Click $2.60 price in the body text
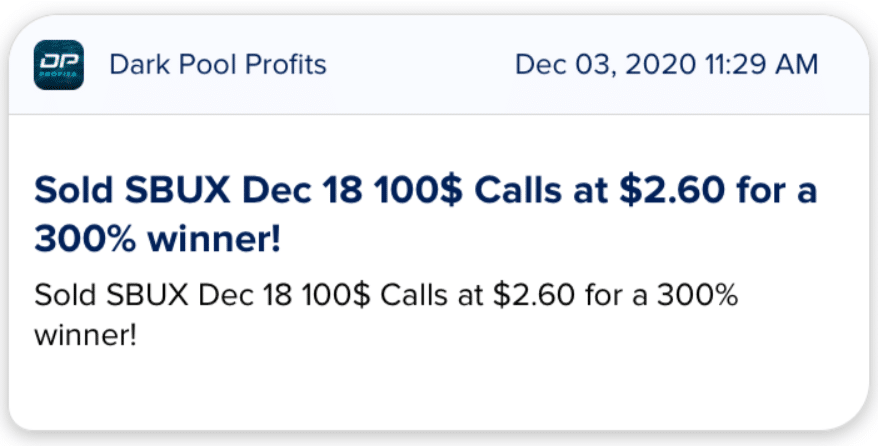The width and height of the screenshot is (878, 446). [x=534, y=295]
